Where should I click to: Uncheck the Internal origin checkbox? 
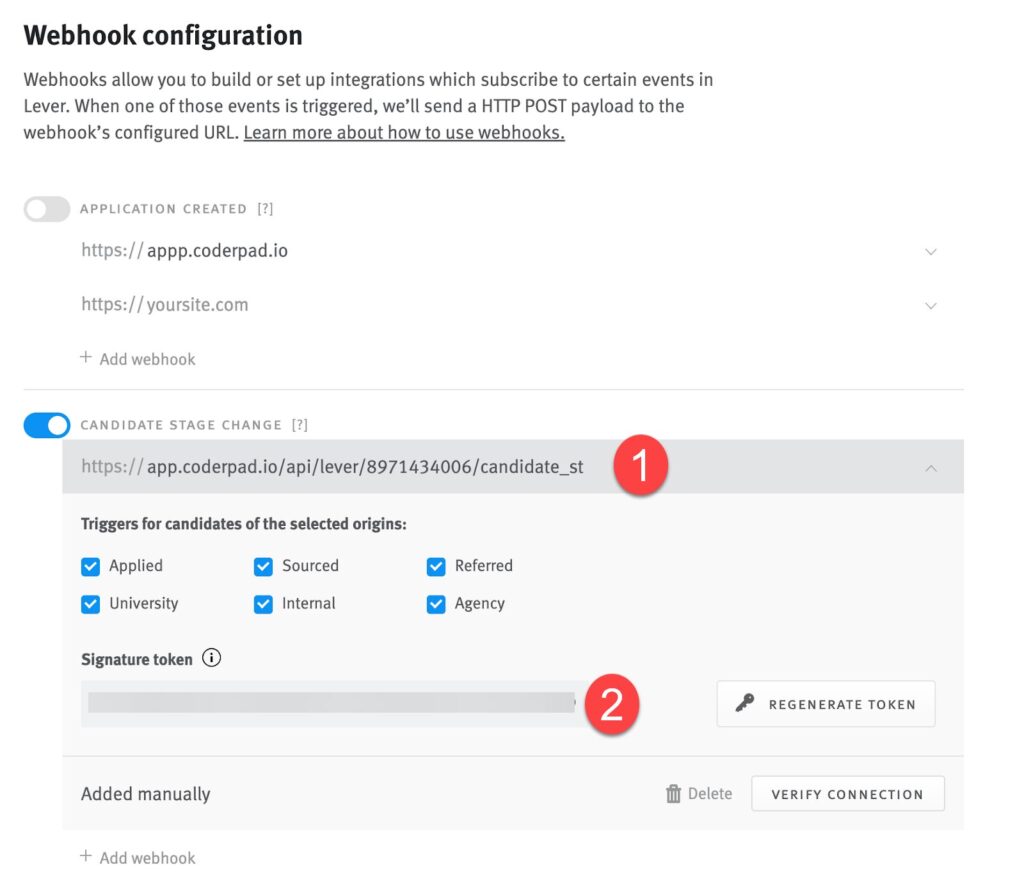point(262,604)
